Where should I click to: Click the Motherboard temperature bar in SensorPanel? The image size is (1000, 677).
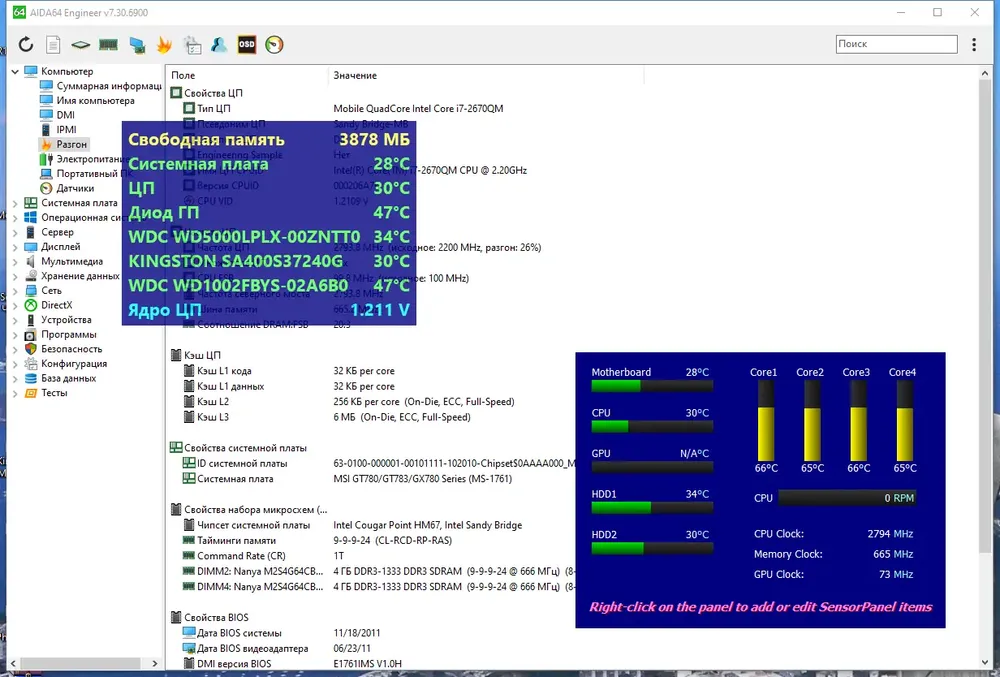(652, 386)
